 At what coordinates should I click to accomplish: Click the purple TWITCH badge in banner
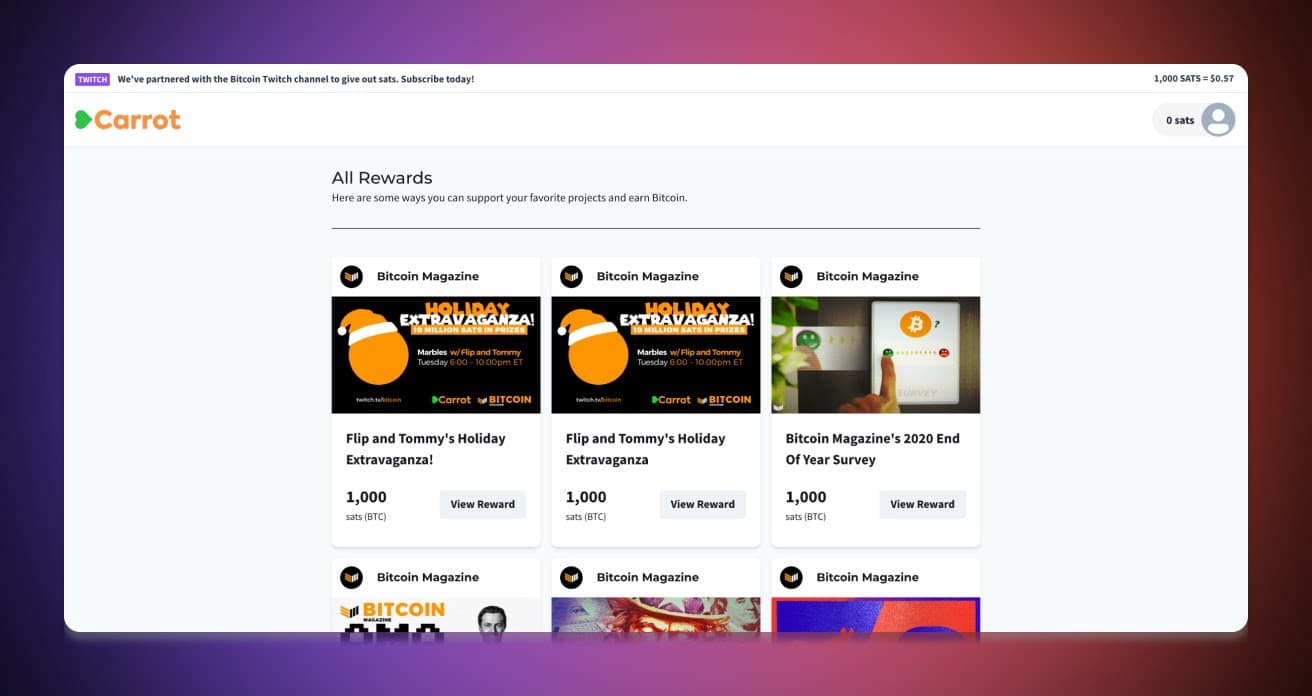click(x=92, y=79)
